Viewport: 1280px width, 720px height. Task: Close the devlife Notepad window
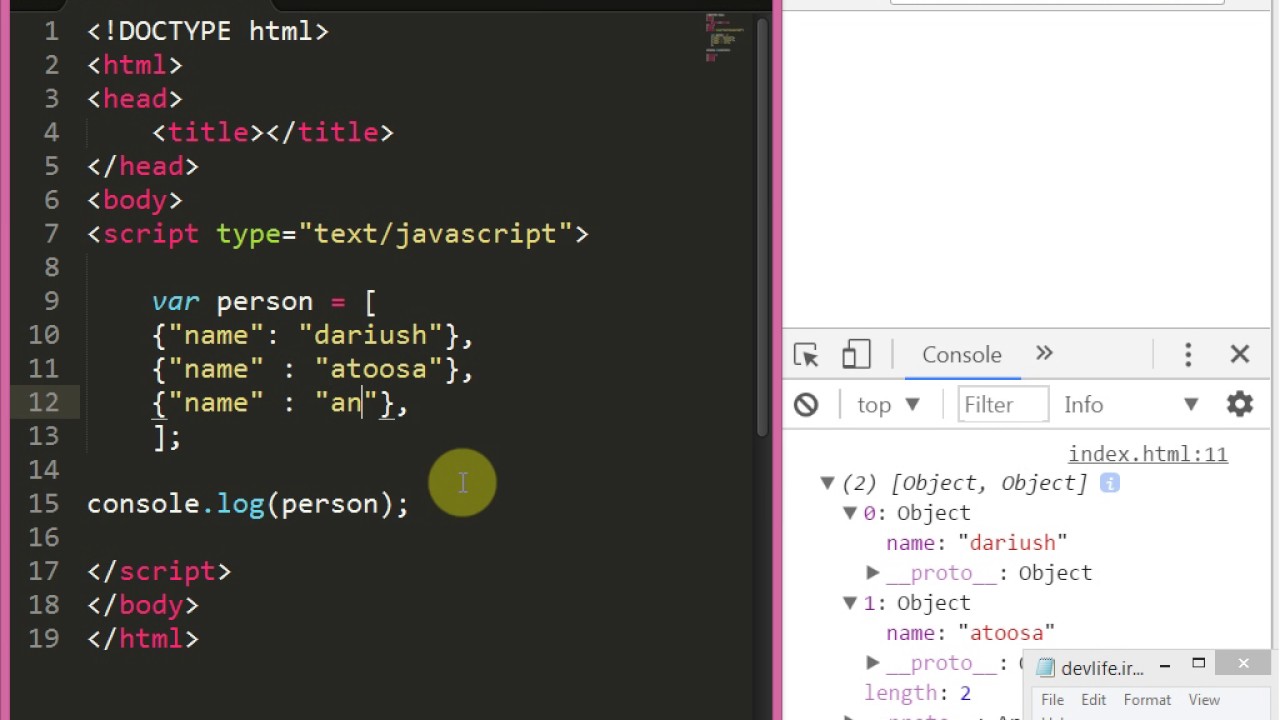[1243, 663]
